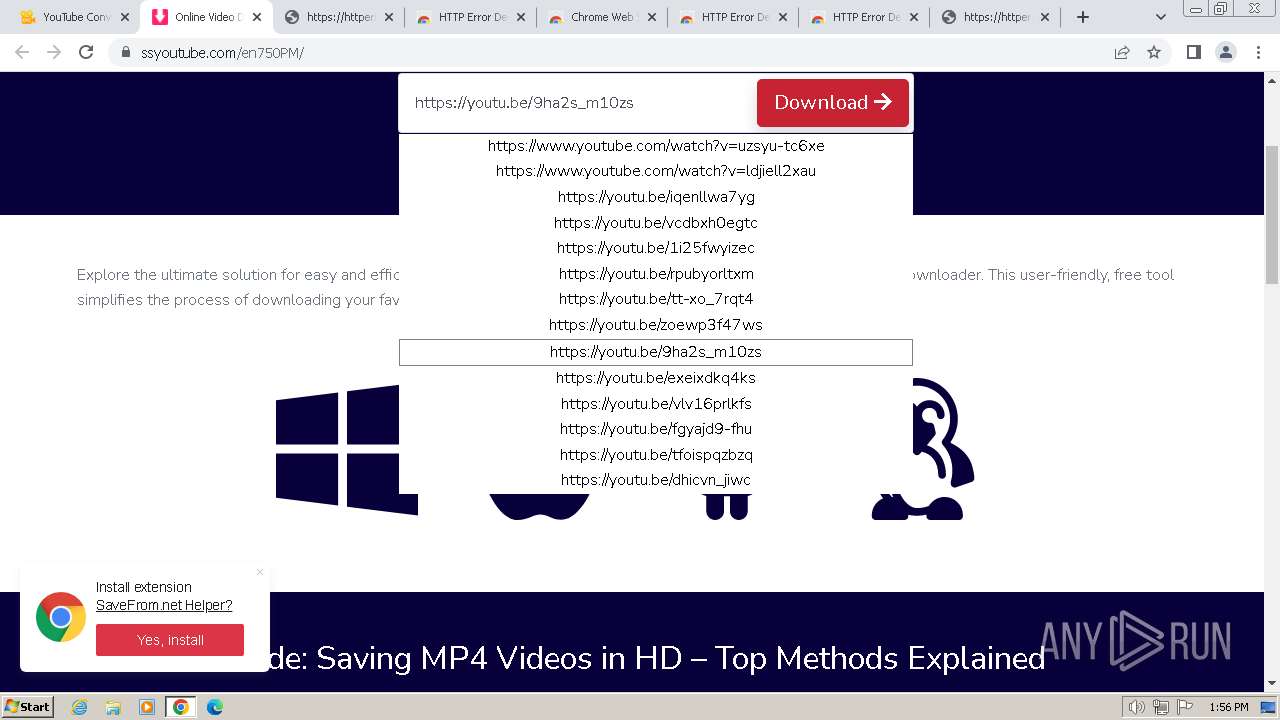Reload the current page

click(x=86, y=52)
